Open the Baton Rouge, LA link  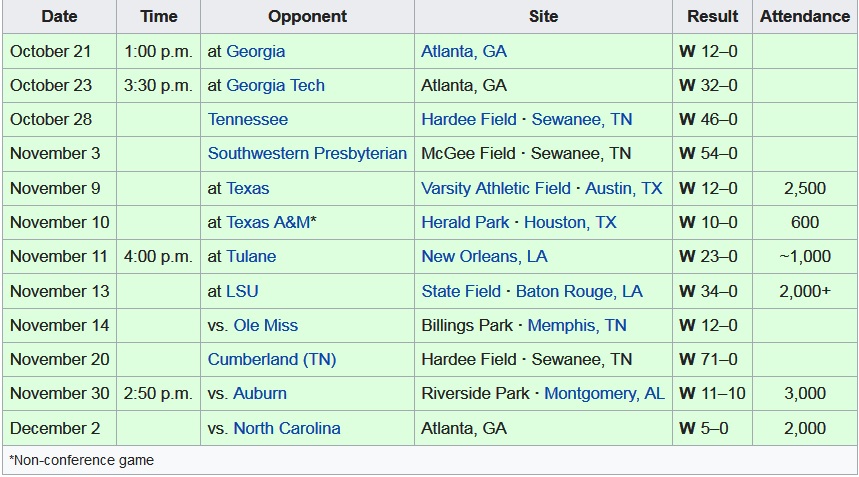click(579, 291)
